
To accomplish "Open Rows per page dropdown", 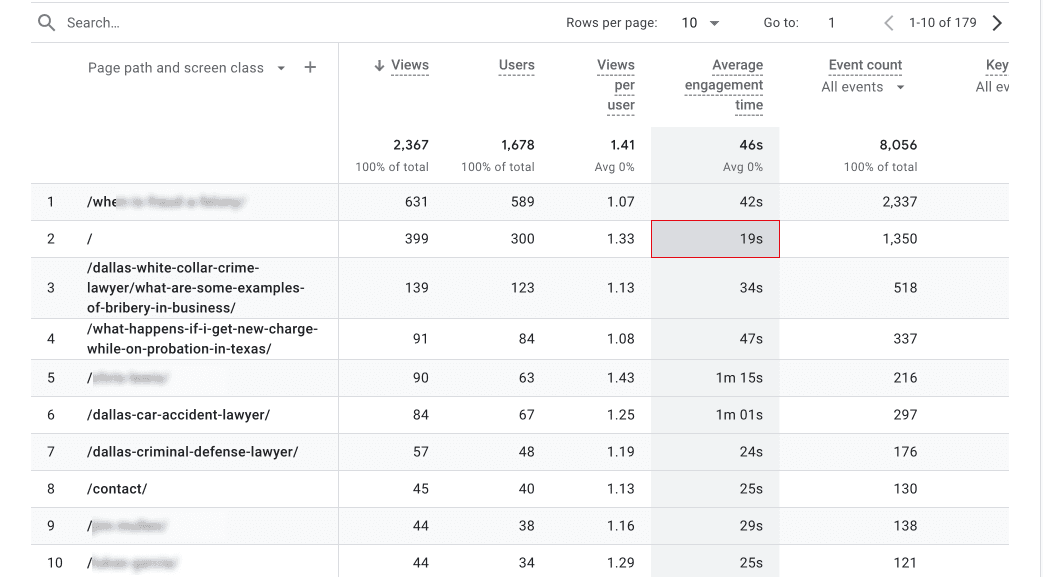I will coord(700,23).
